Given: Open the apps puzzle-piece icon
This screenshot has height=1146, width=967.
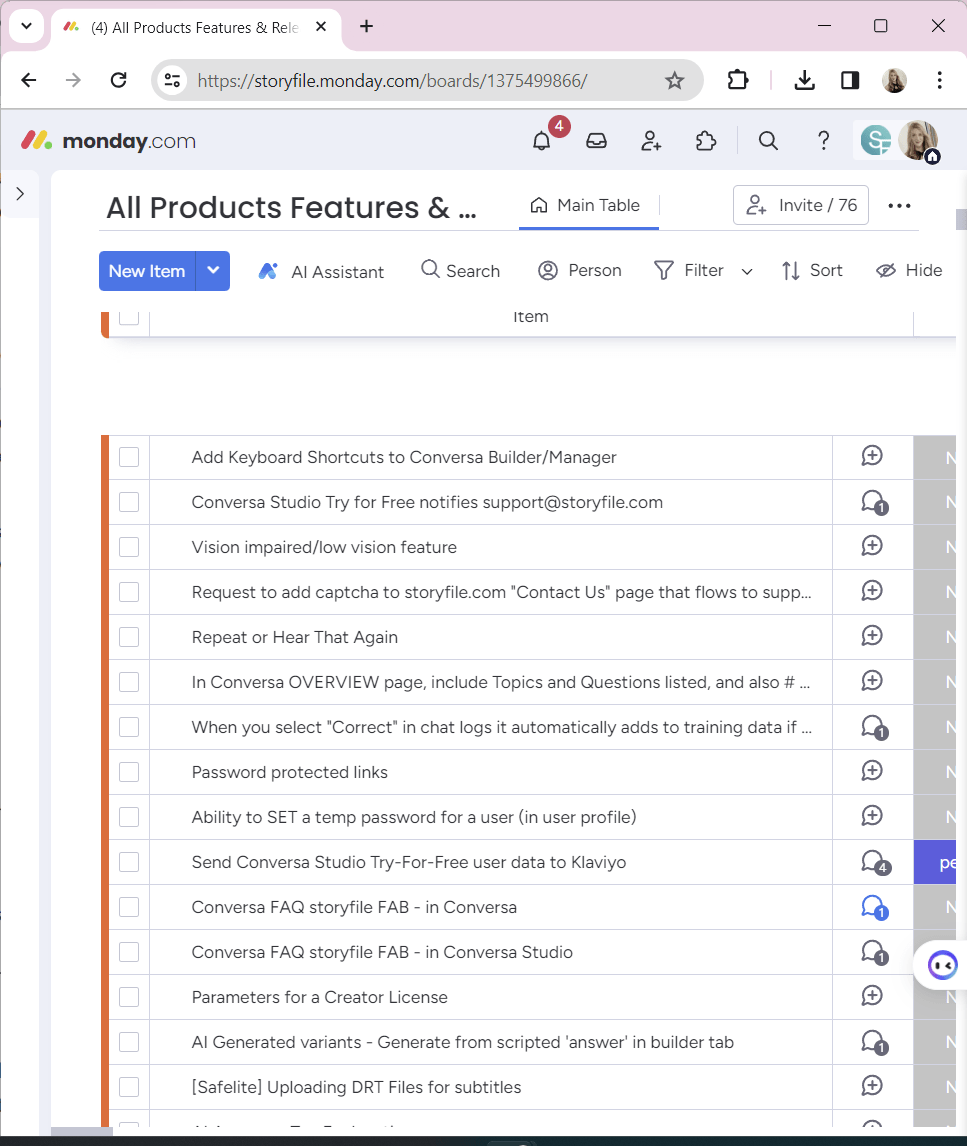Looking at the screenshot, I should point(705,140).
